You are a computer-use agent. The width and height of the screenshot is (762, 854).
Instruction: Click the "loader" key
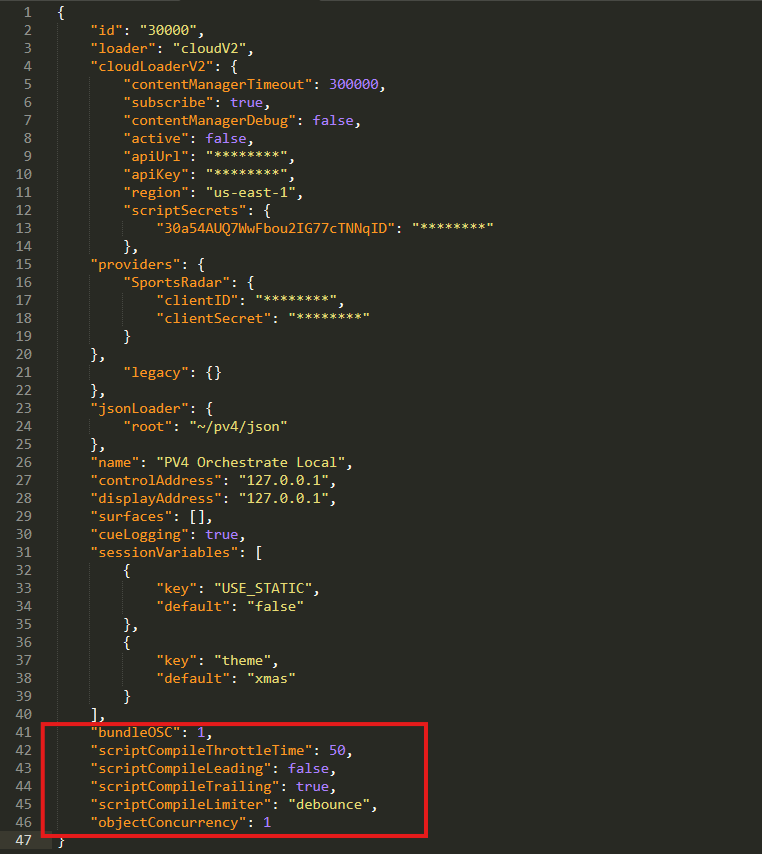click(123, 48)
